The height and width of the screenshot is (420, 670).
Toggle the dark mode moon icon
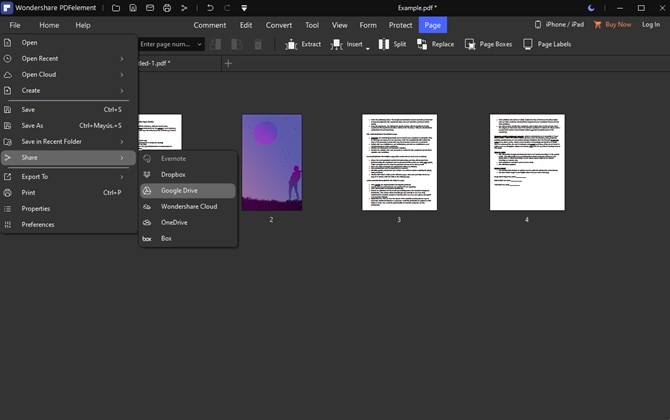click(x=591, y=8)
